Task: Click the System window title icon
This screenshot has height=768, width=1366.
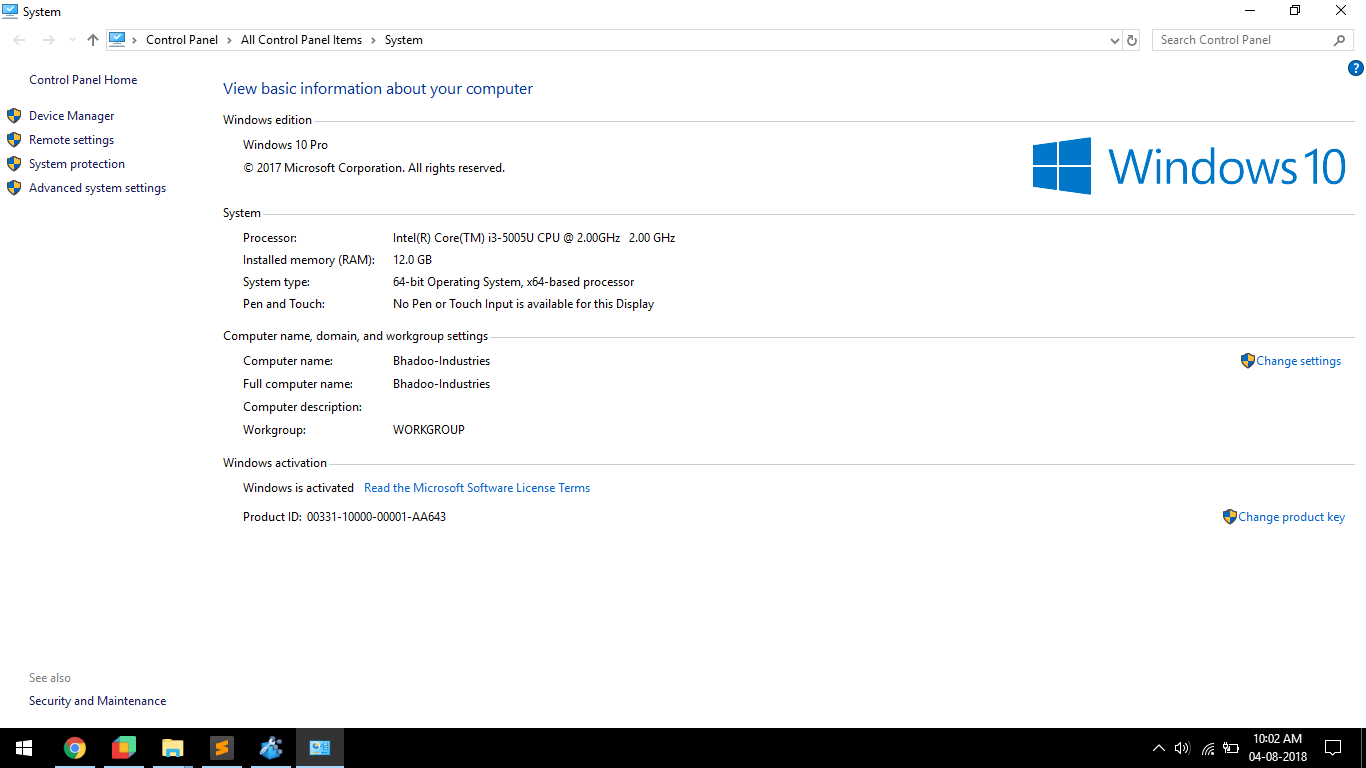Action: coord(10,11)
